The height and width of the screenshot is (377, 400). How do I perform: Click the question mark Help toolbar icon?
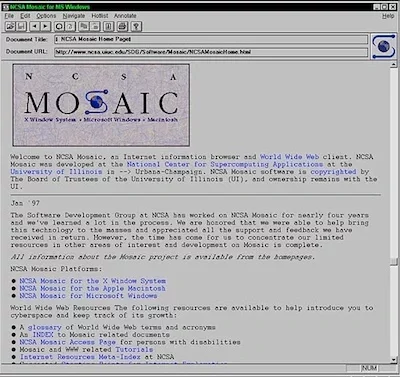pyautogui.click(x=136, y=26)
